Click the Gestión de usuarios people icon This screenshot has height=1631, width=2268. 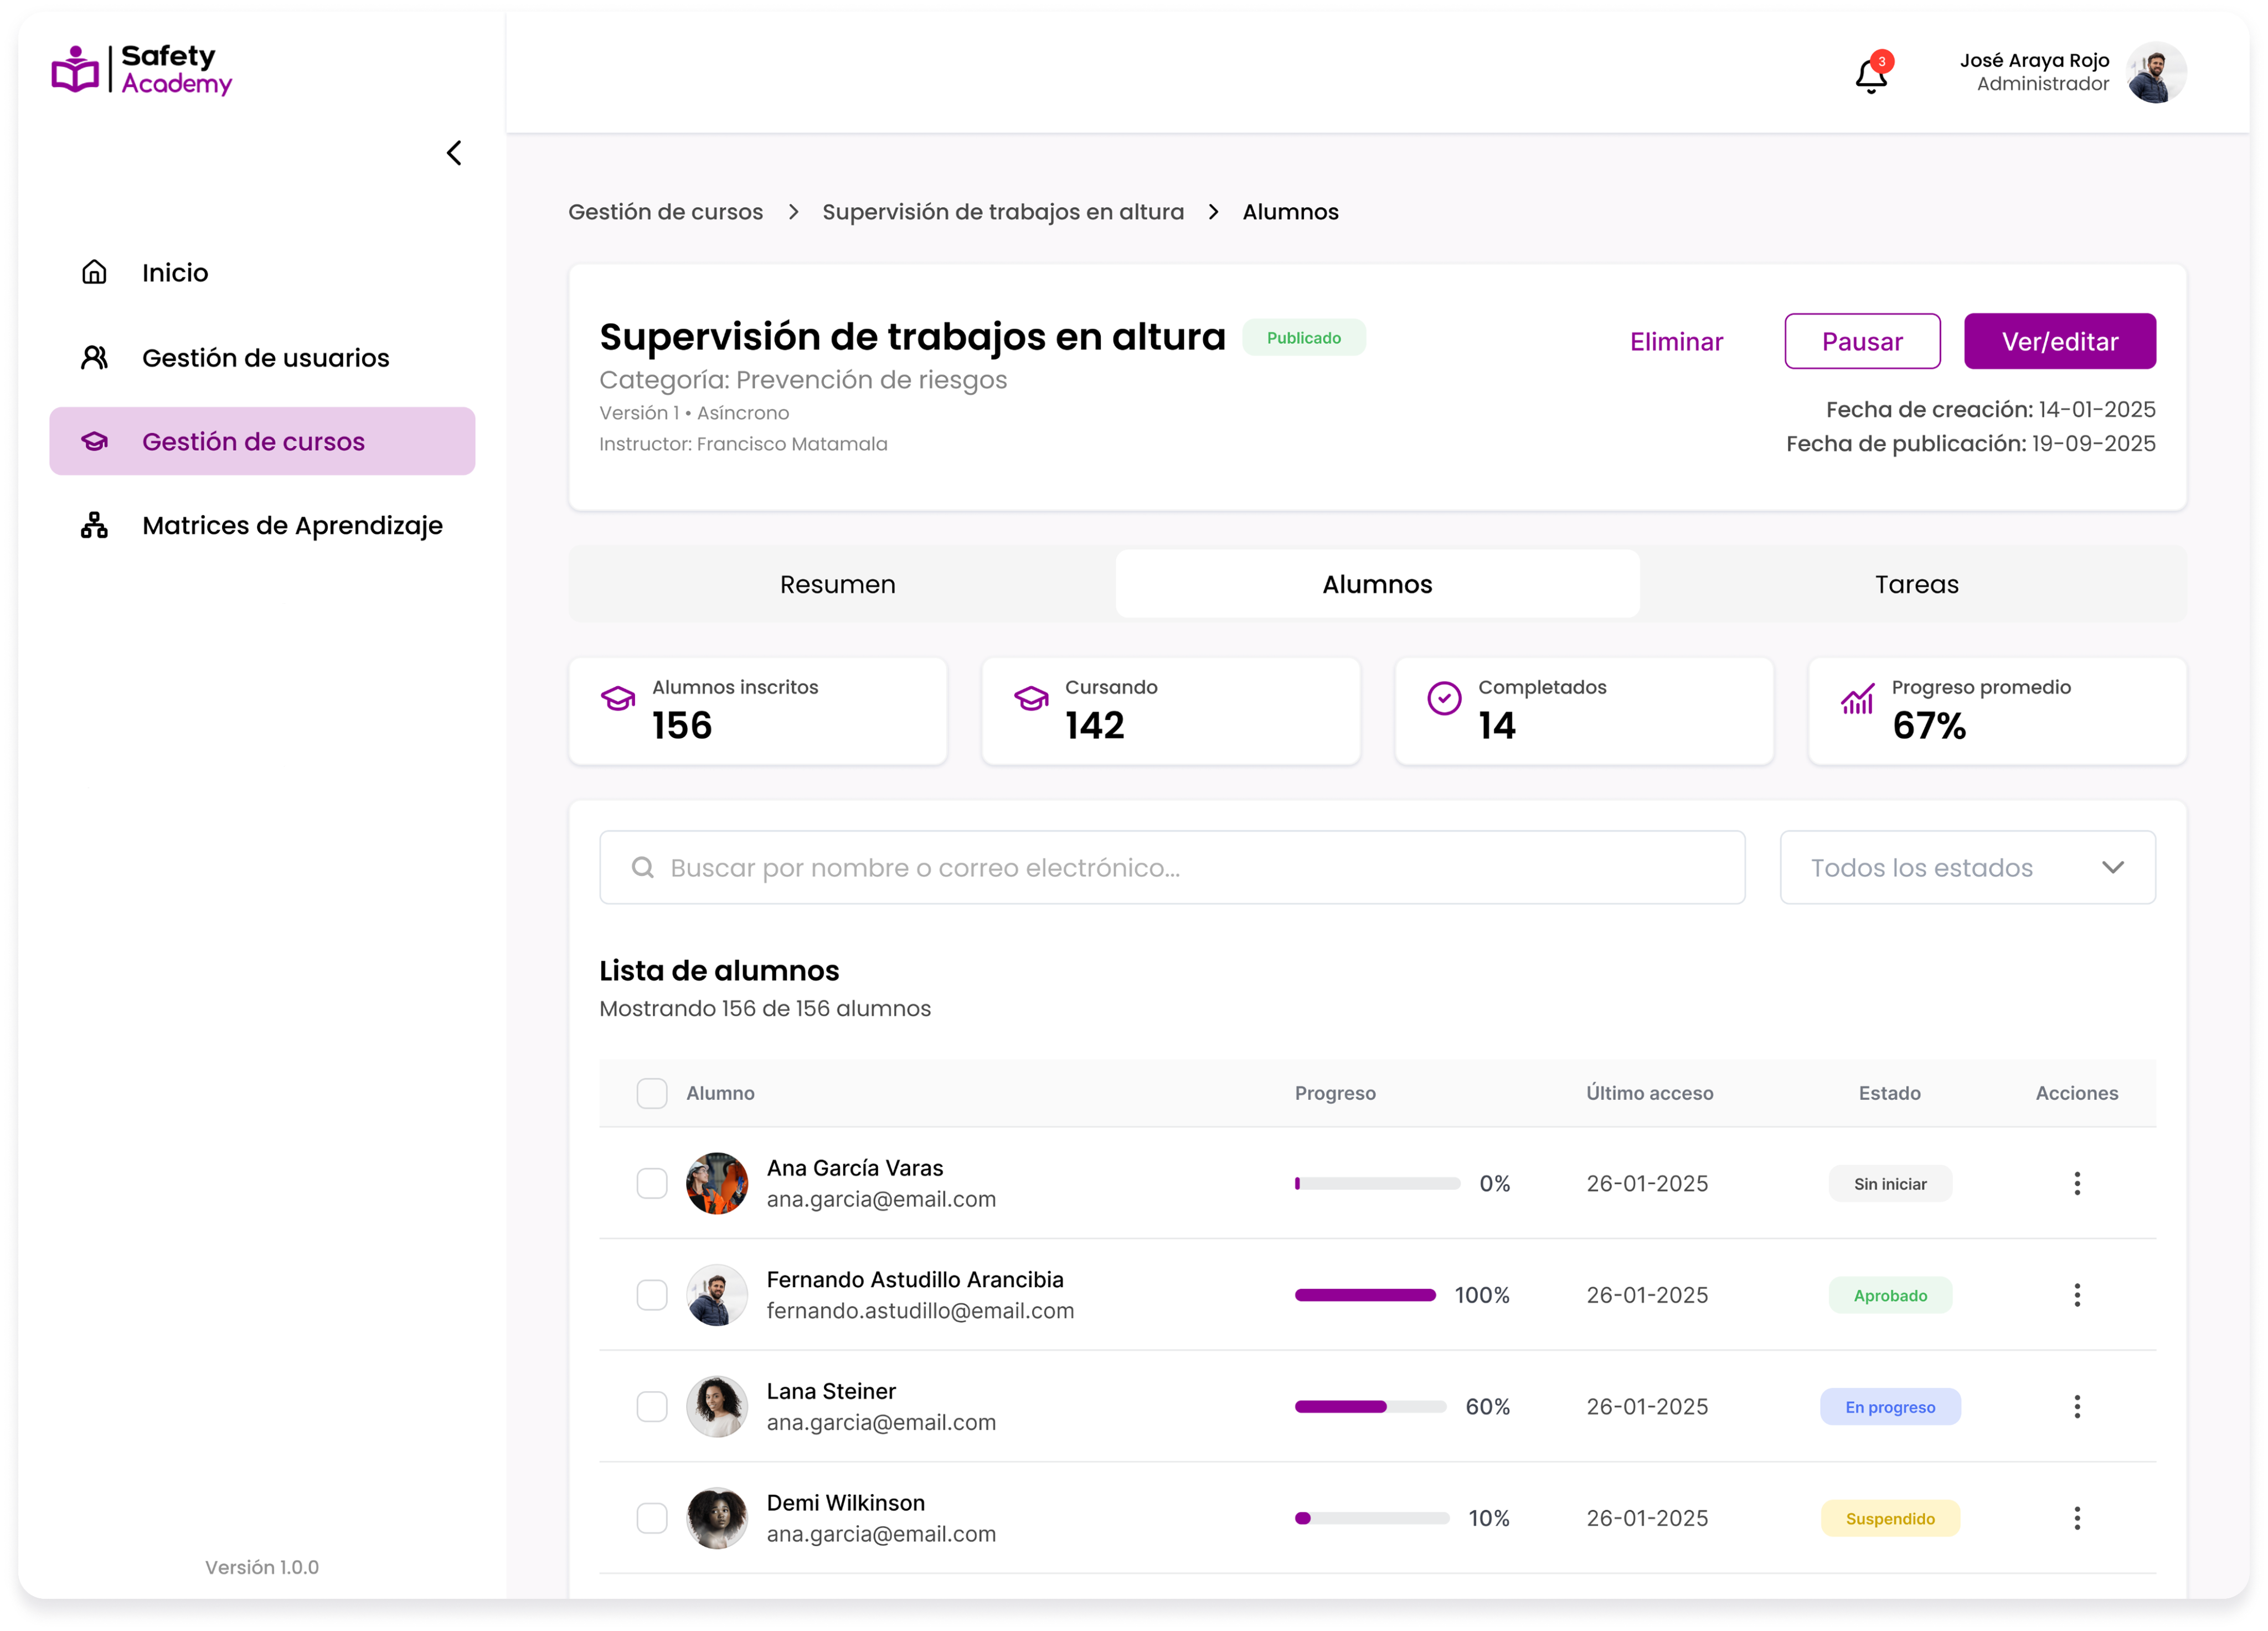click(94, 357)
